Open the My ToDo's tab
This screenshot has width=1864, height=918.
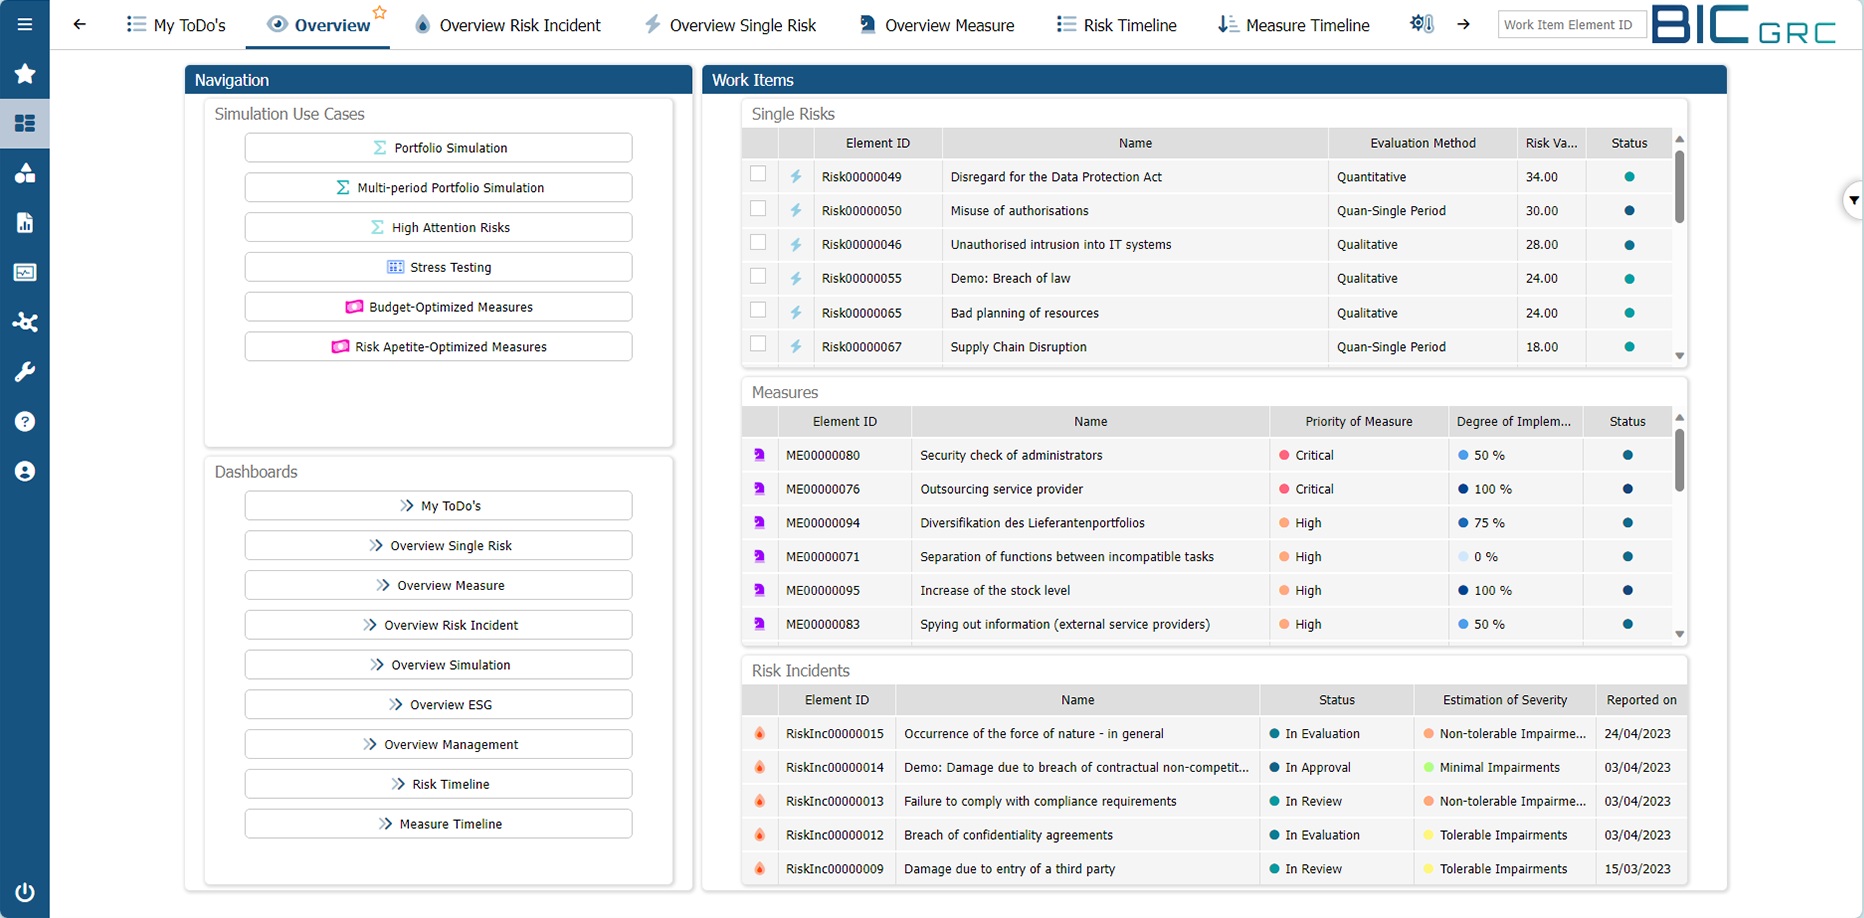[177, 24]
